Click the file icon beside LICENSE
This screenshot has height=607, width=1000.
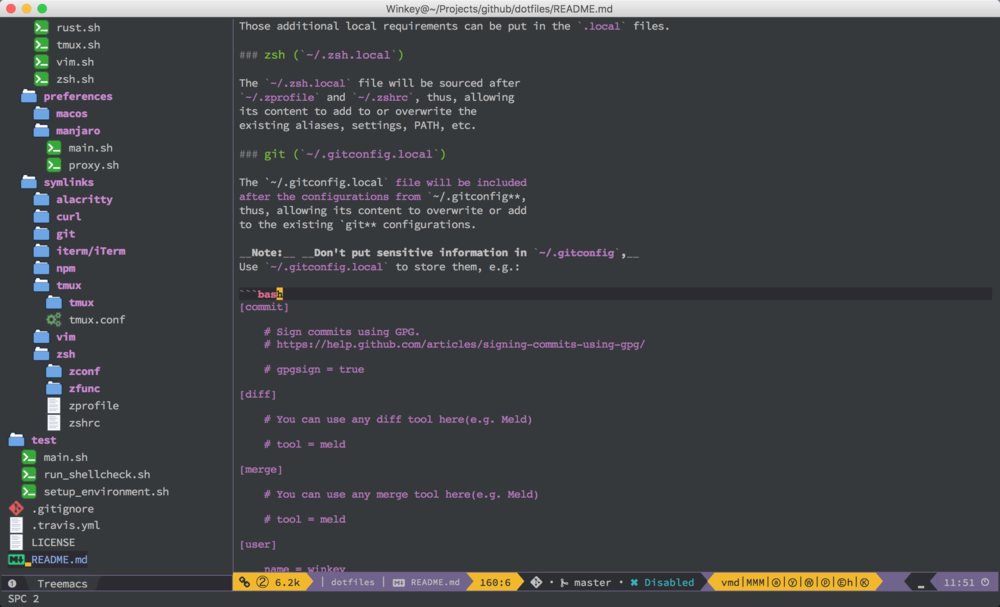click(x=17, y=542)
